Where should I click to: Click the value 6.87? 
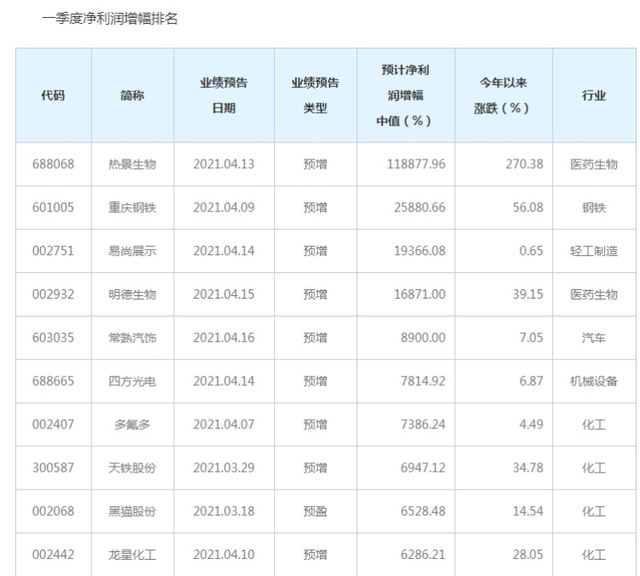(x=531, y=381)
